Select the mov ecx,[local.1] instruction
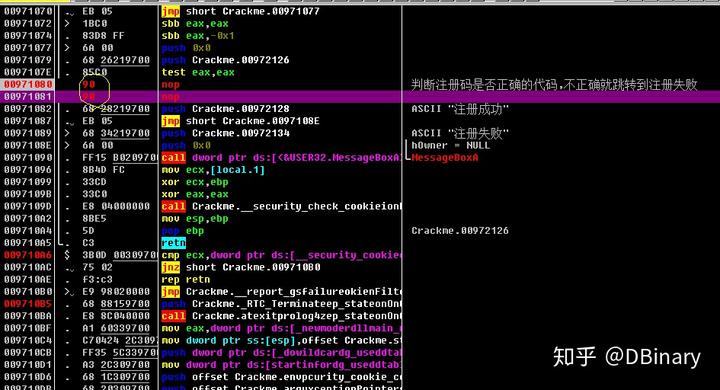 213,170
